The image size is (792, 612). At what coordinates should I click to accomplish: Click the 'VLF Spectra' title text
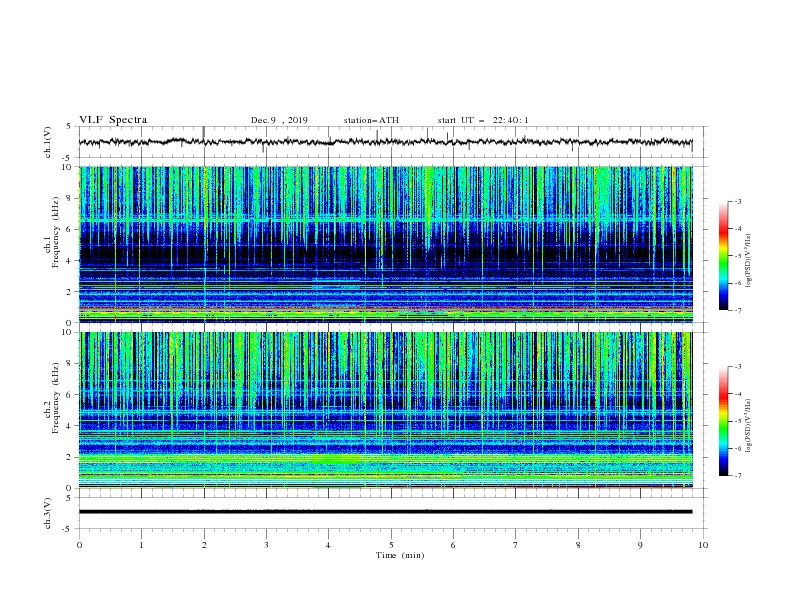pos(113,120)
